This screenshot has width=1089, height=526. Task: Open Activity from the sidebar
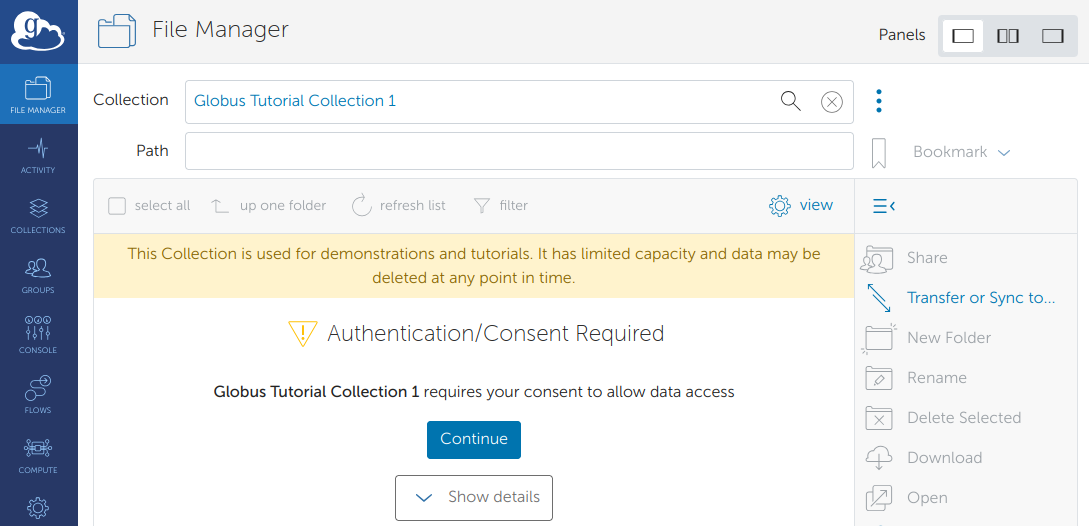coord(38,155)
